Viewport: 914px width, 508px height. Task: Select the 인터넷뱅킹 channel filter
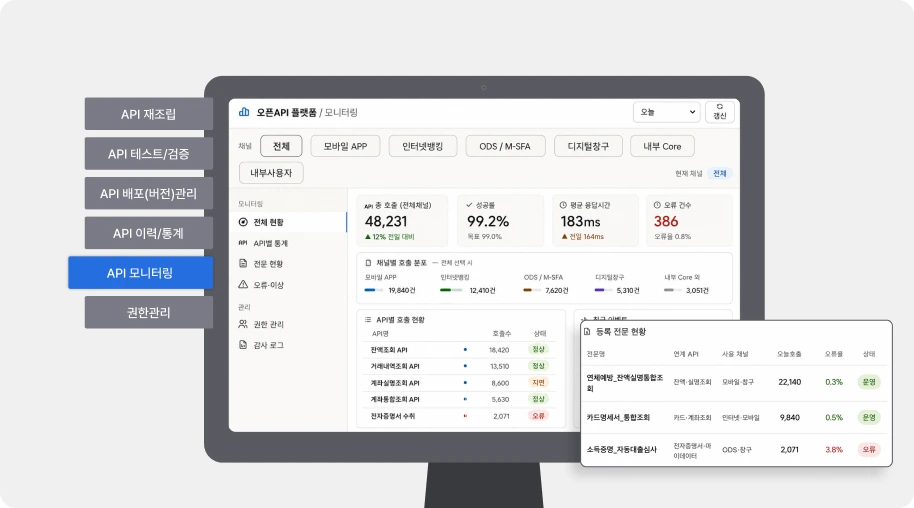pyautogui.click(x=423, y=146)
